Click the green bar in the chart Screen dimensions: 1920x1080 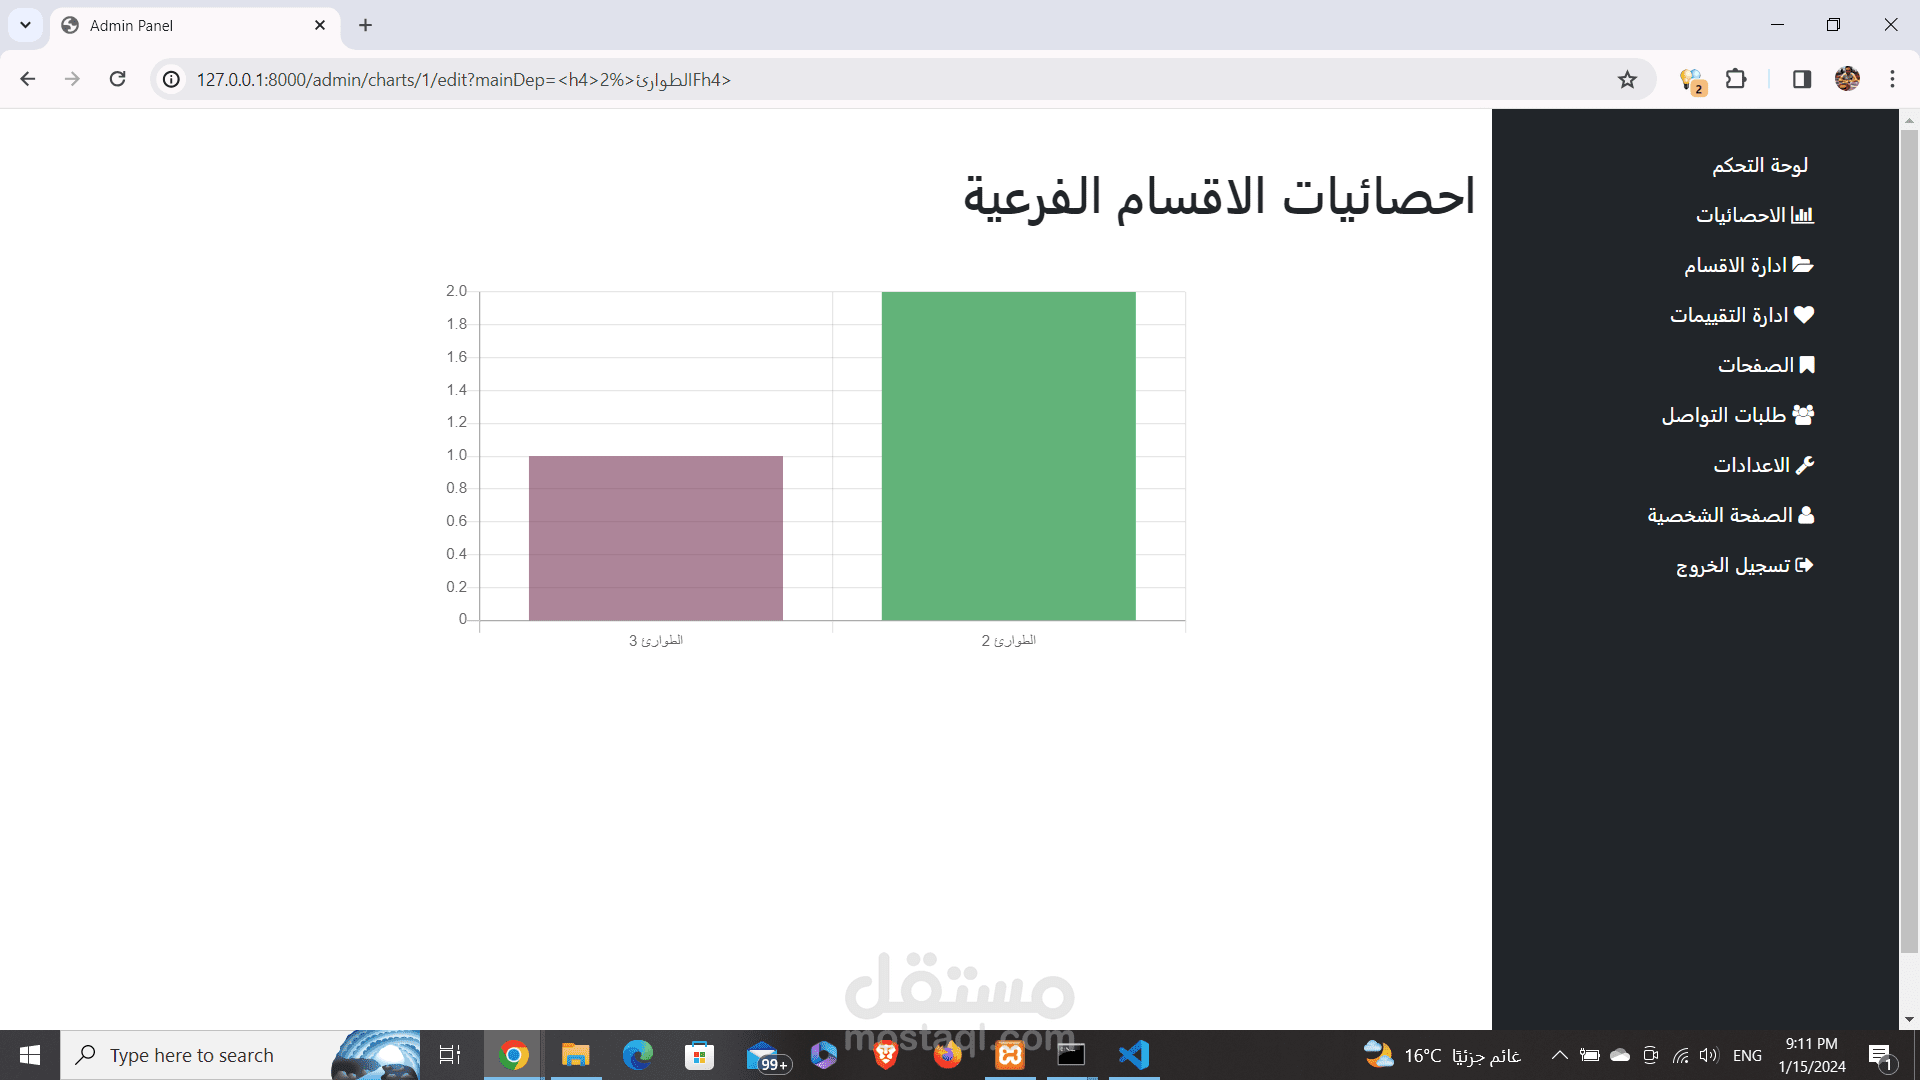tap(1008, 455)
